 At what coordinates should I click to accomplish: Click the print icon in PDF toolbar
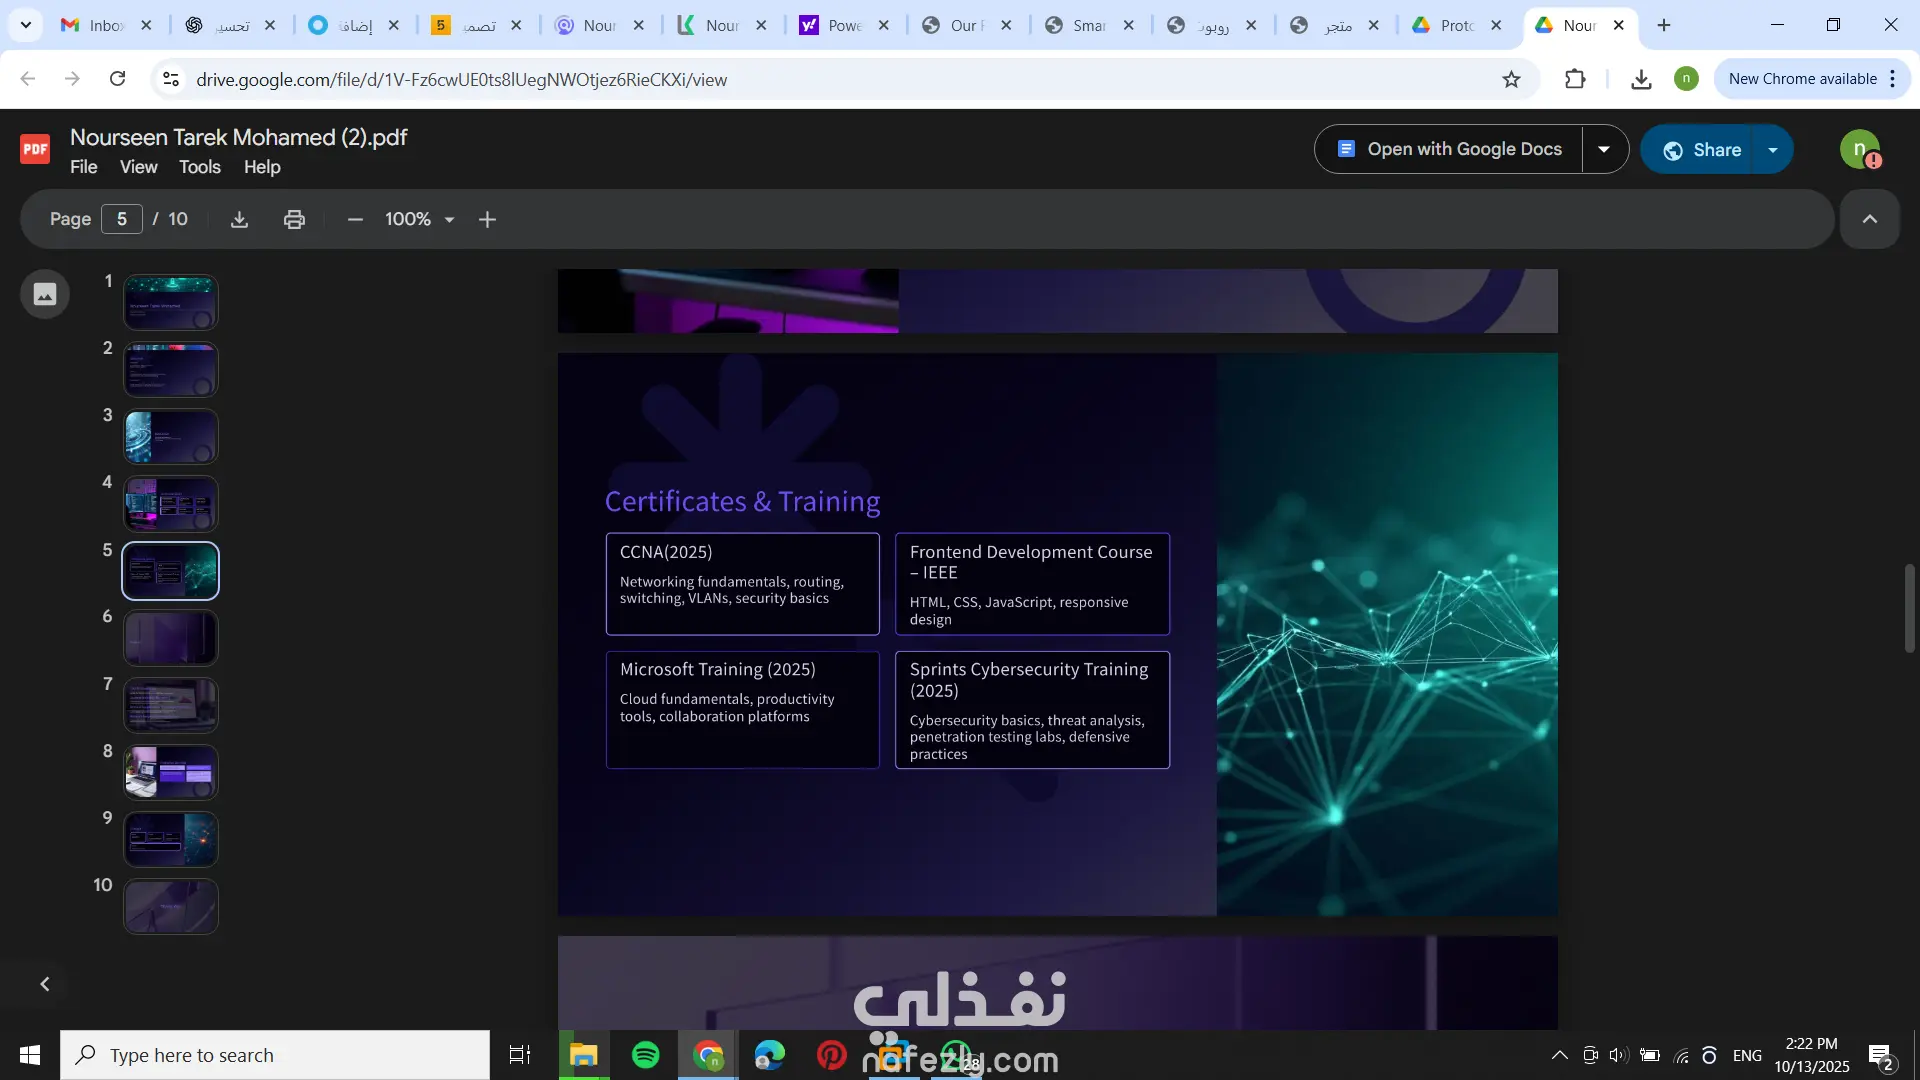[294, 219]
